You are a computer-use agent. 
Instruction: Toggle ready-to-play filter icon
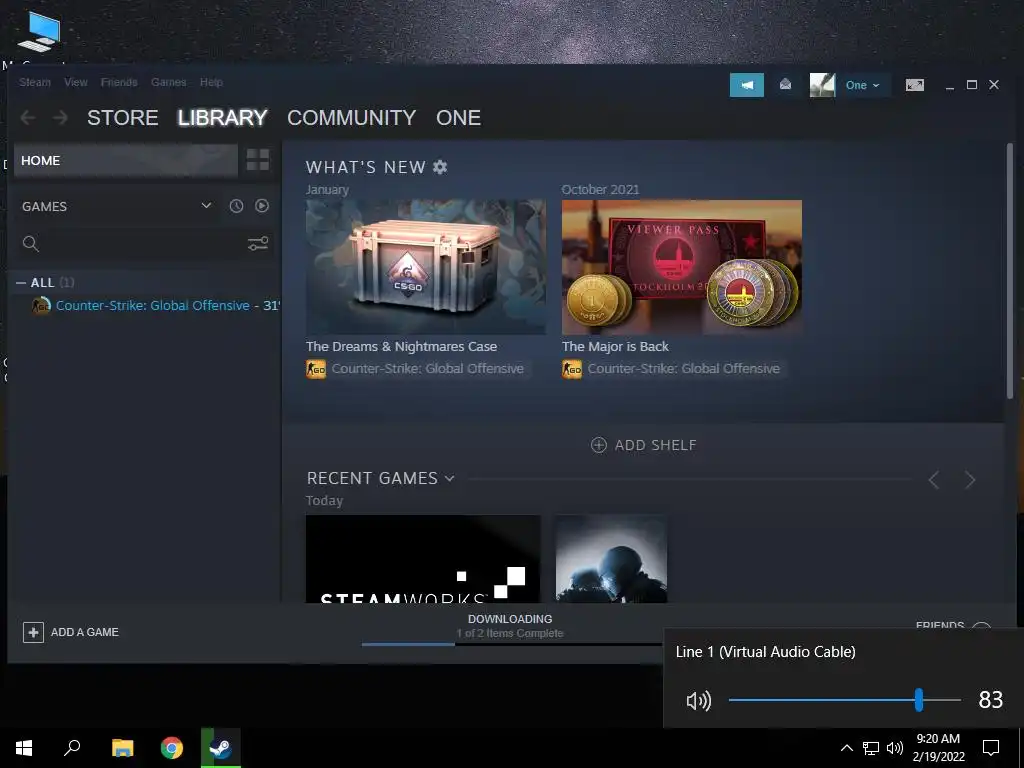262,206
